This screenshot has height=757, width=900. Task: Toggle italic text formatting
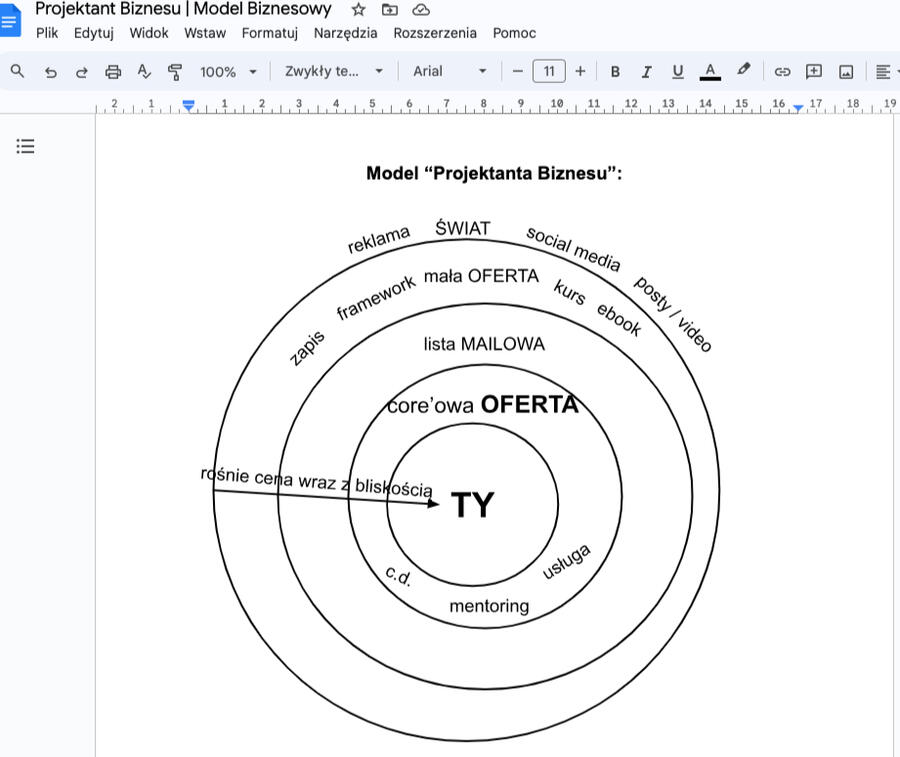(x=646, y=72)
